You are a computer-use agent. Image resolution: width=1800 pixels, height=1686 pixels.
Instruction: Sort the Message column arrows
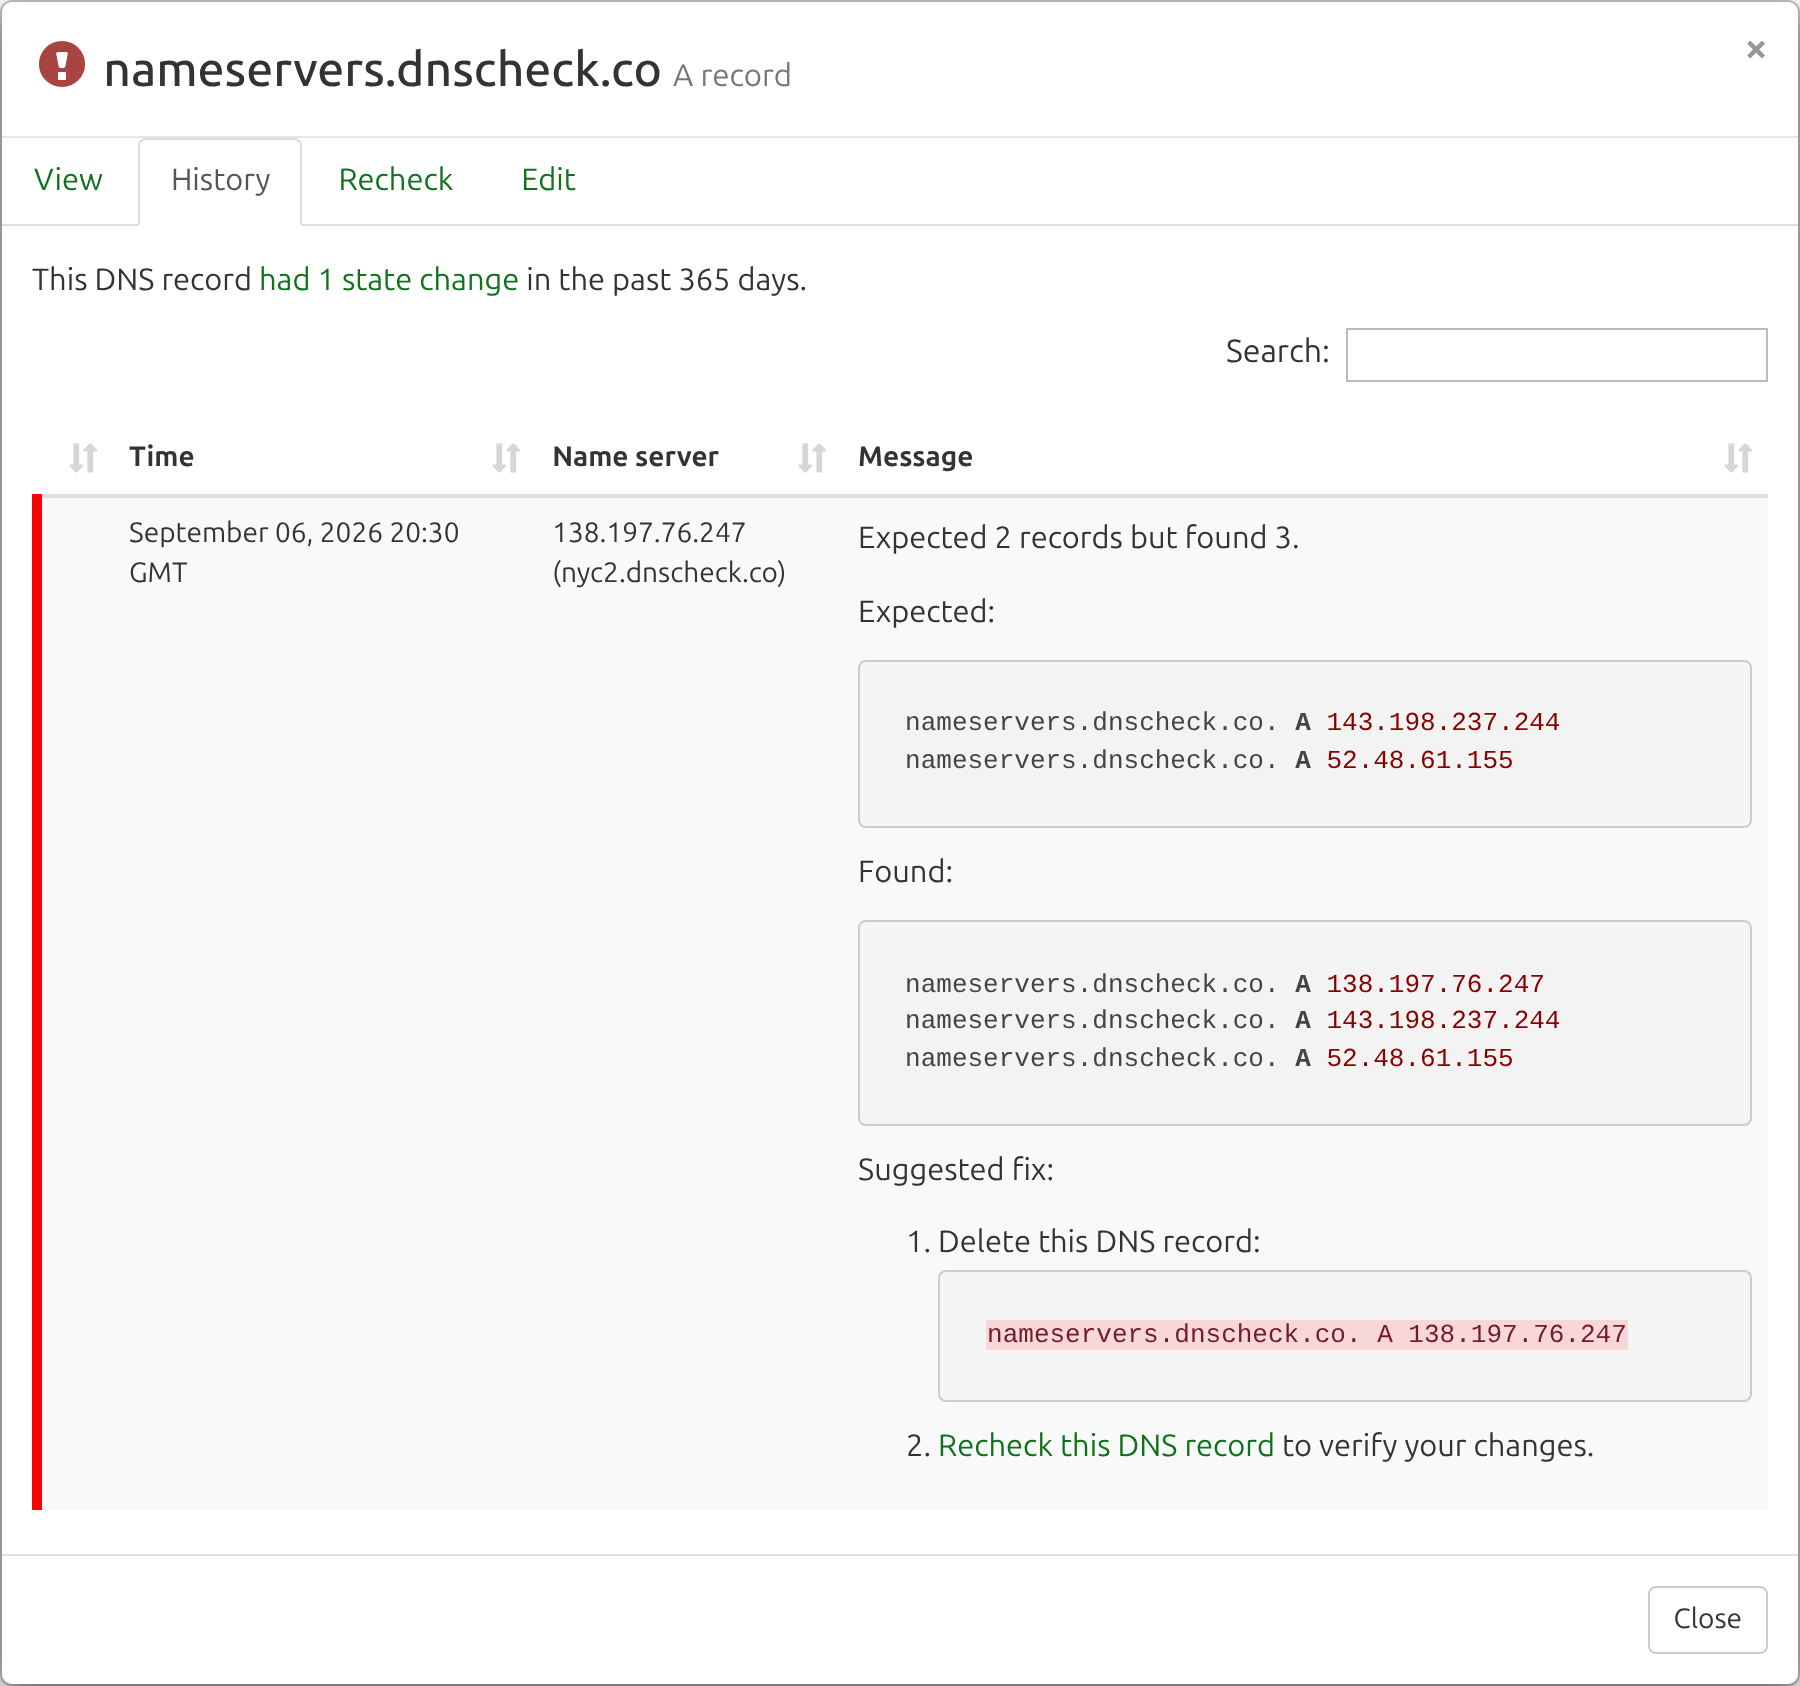coord(1738,457)
